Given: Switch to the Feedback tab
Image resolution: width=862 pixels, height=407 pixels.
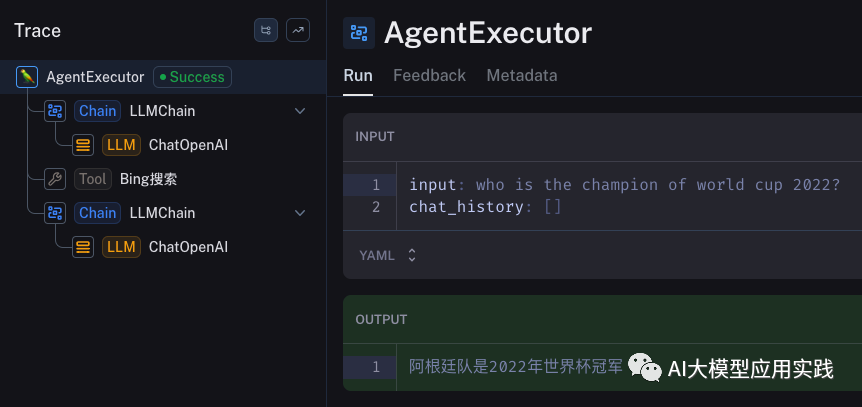Looking at the screenshot, I should (x=429, y=75).
